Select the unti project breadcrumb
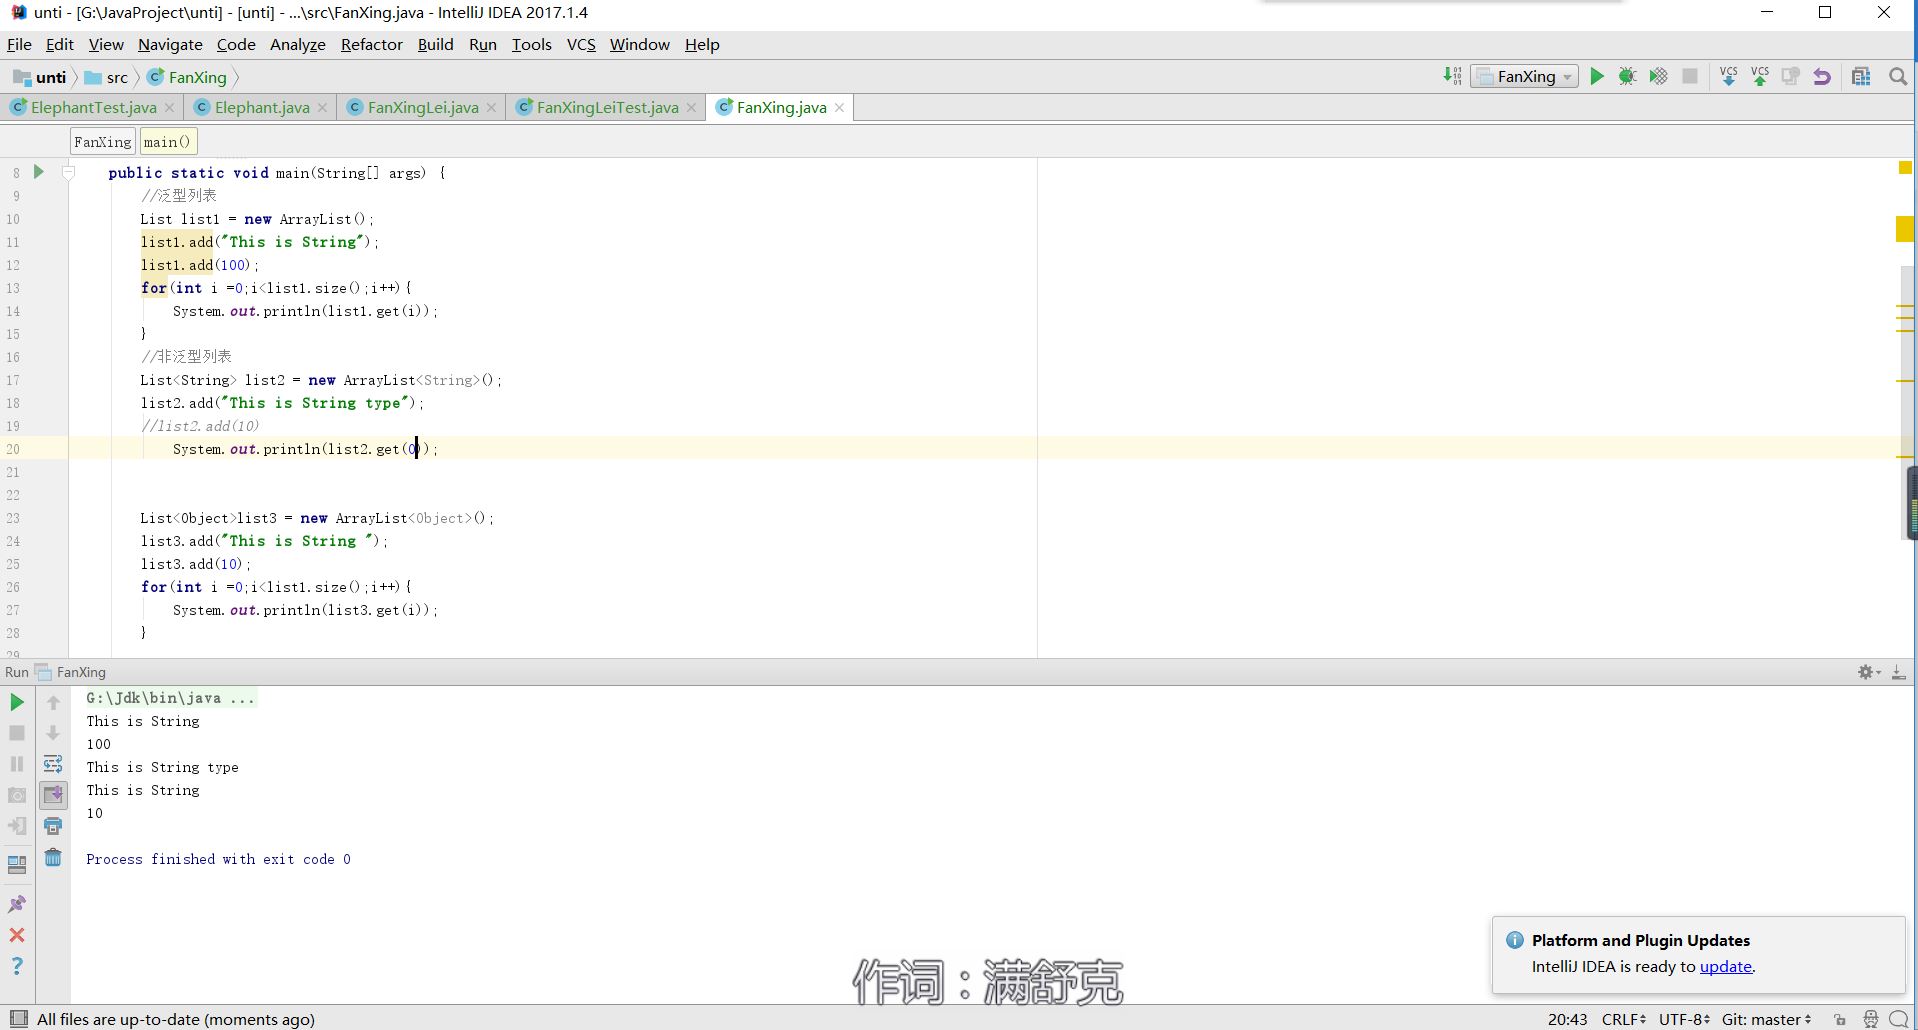The width and height of the screenshot is (1918, 1030). click(x=40, y=78)
